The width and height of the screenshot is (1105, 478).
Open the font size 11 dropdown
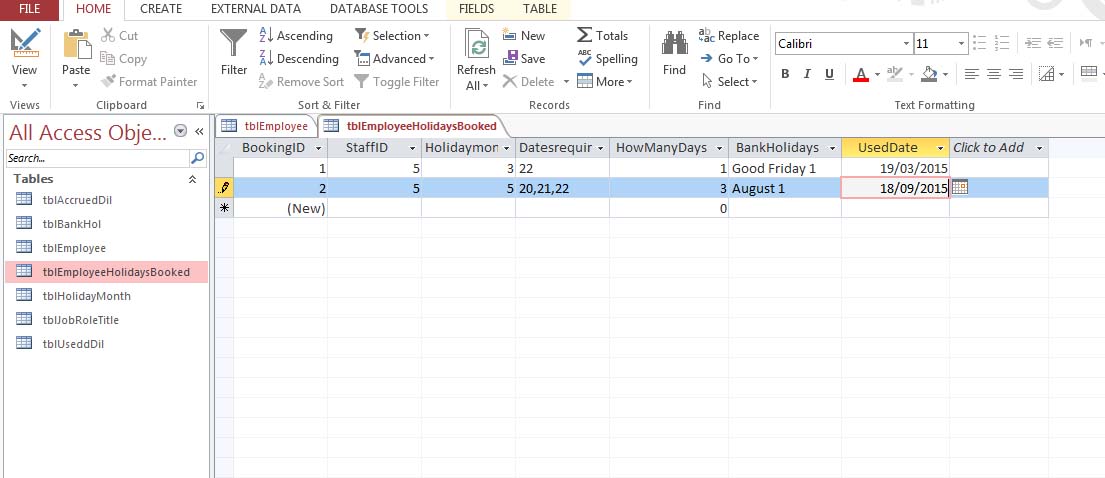[961, 44]
